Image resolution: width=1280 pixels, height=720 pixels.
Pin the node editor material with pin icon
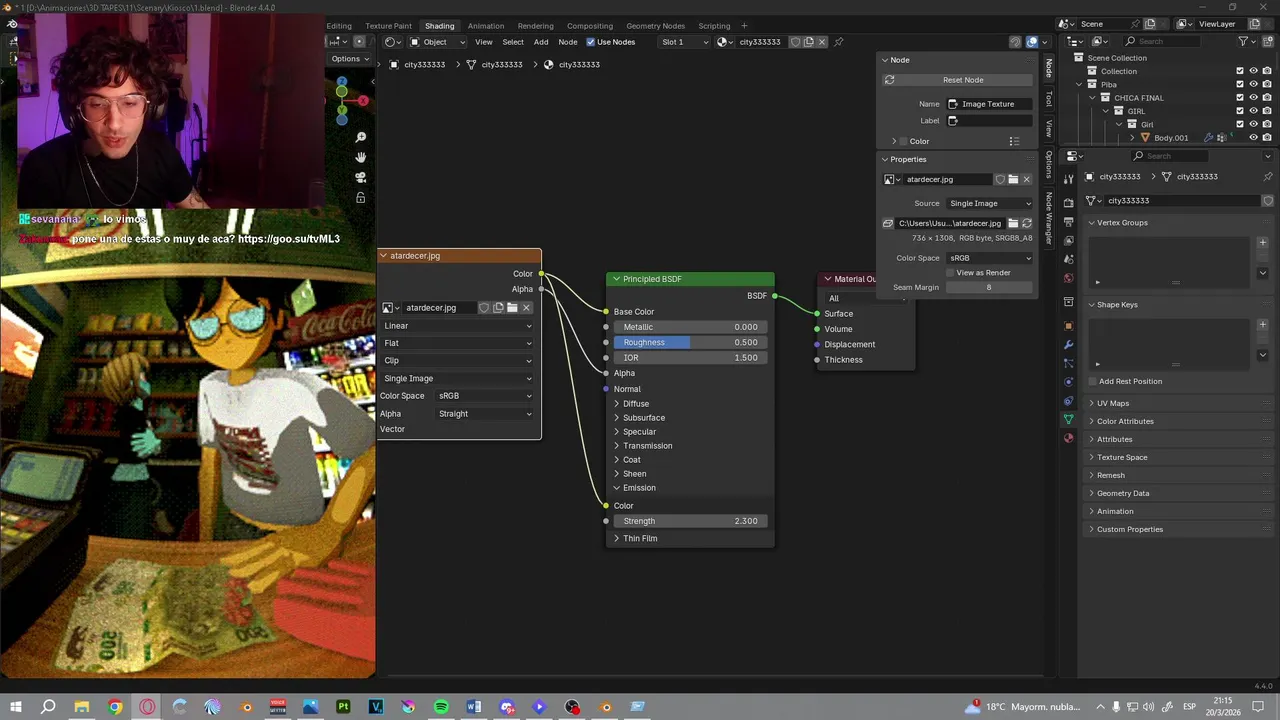point(838,42)
